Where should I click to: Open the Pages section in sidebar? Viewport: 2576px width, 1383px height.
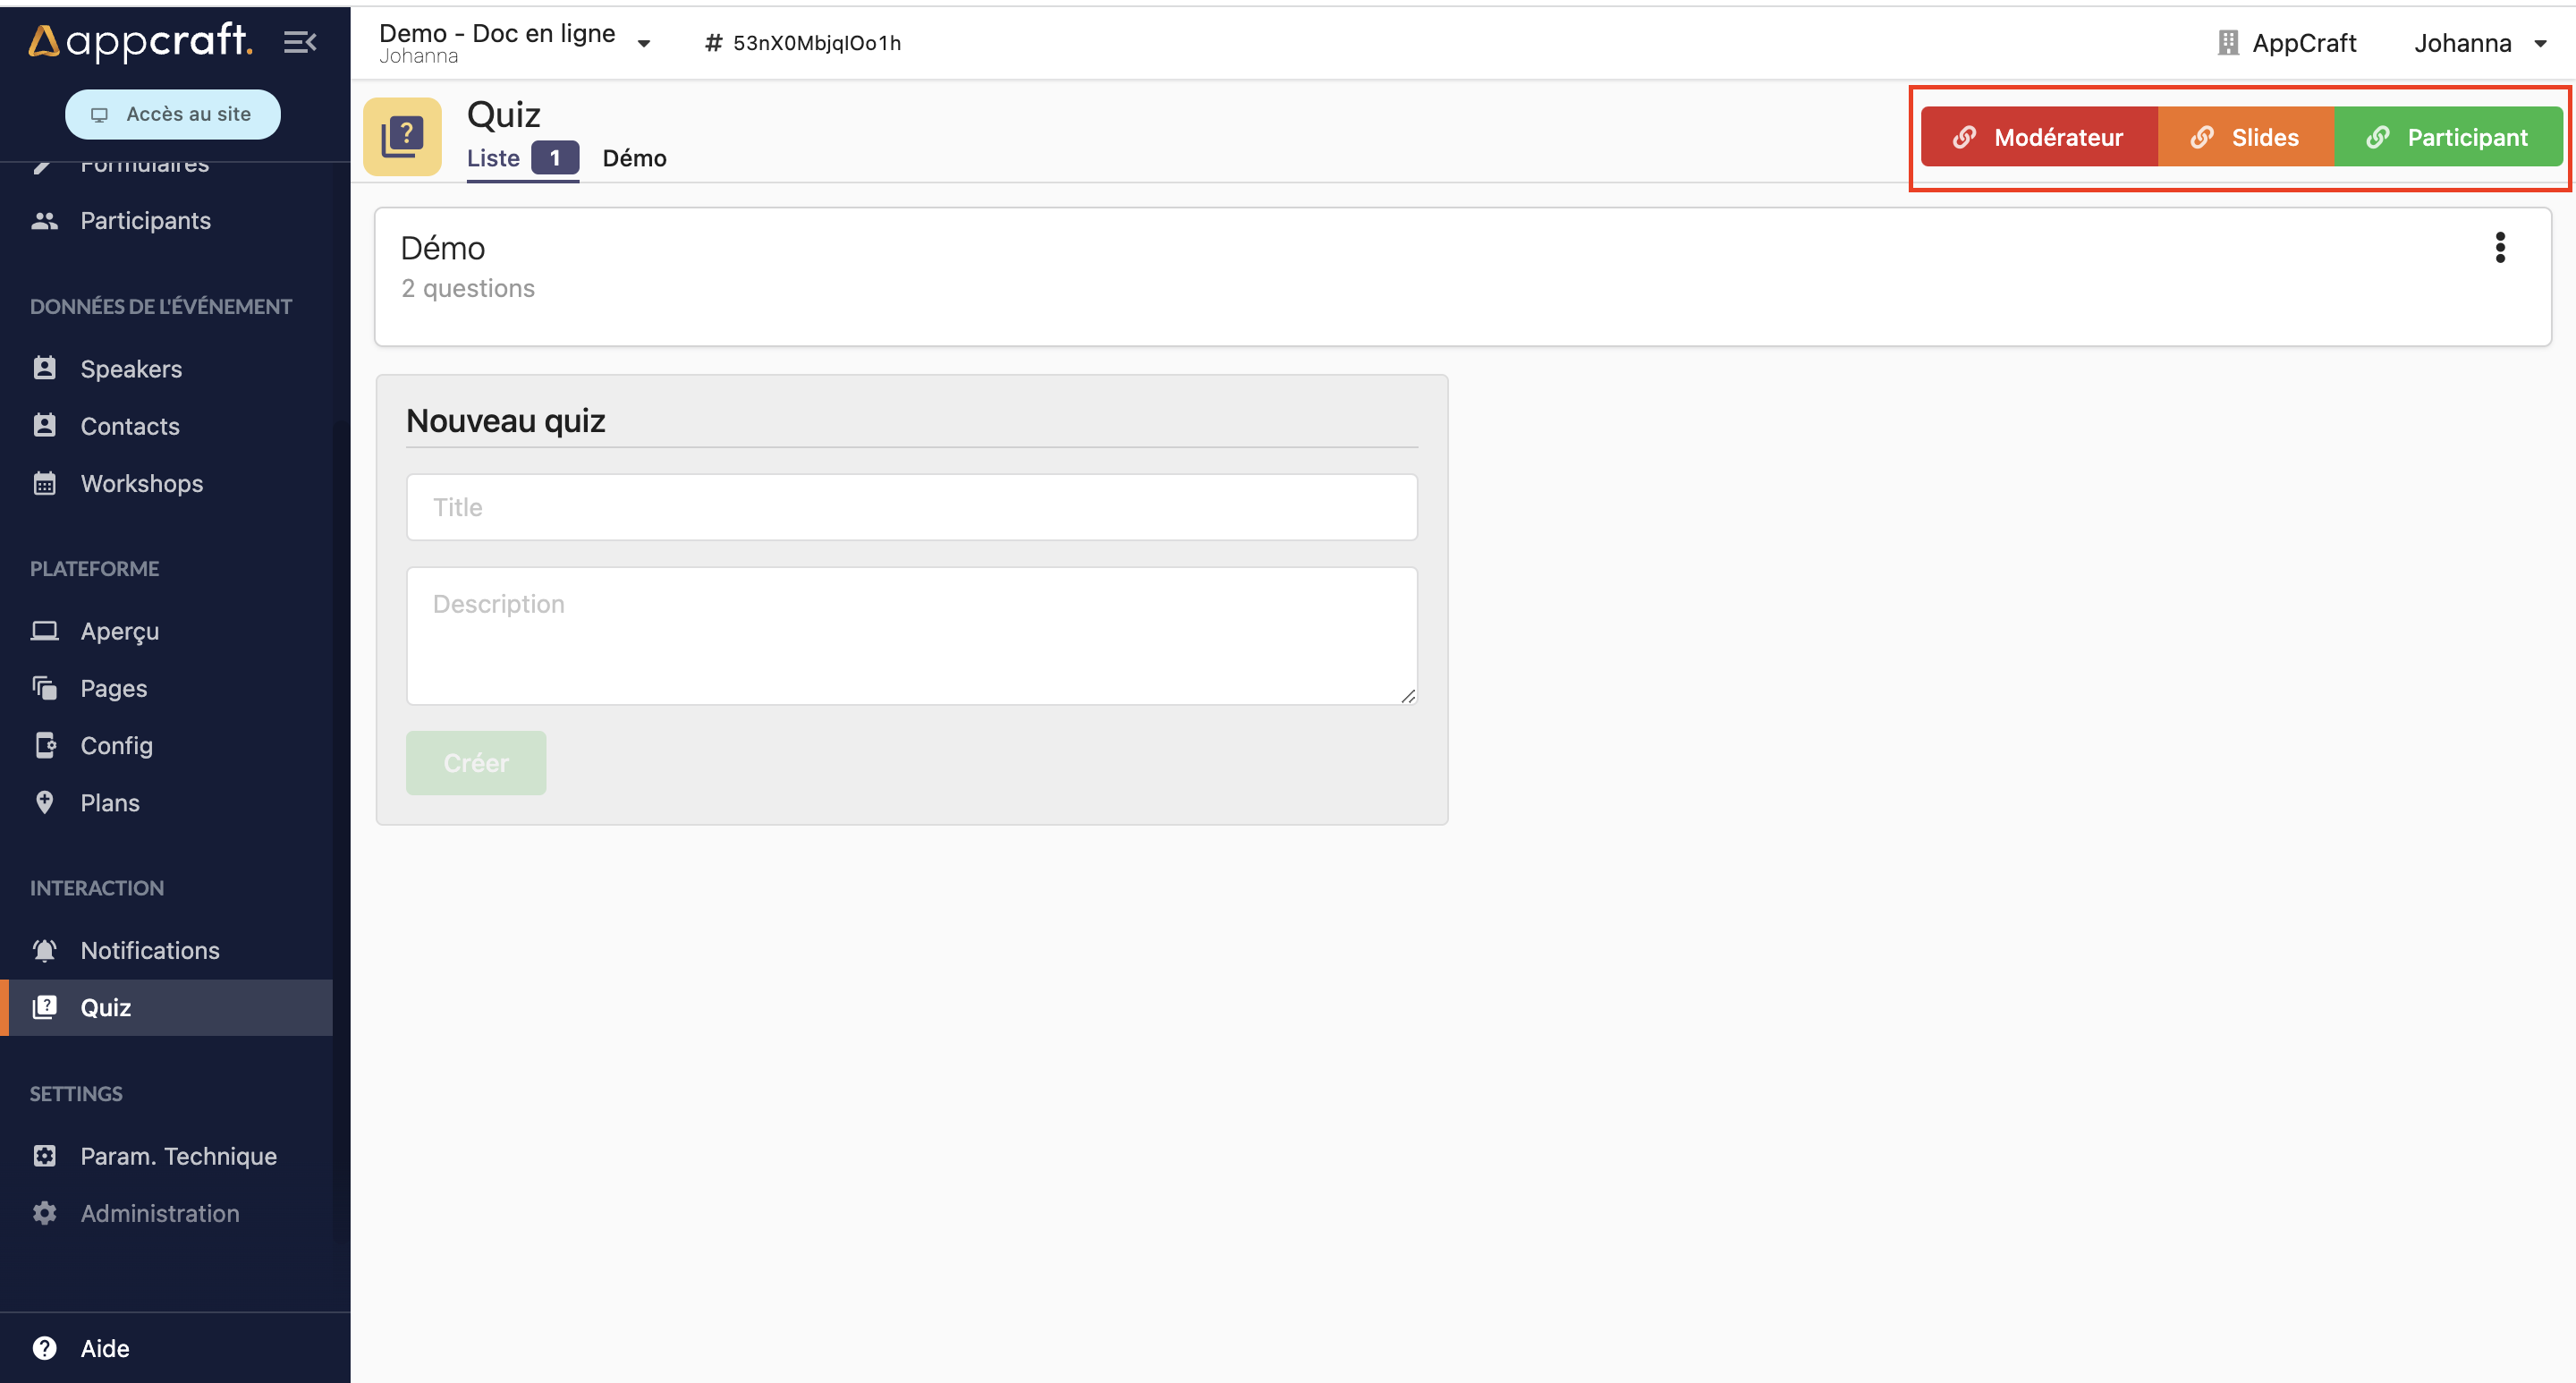pos(114,688)
